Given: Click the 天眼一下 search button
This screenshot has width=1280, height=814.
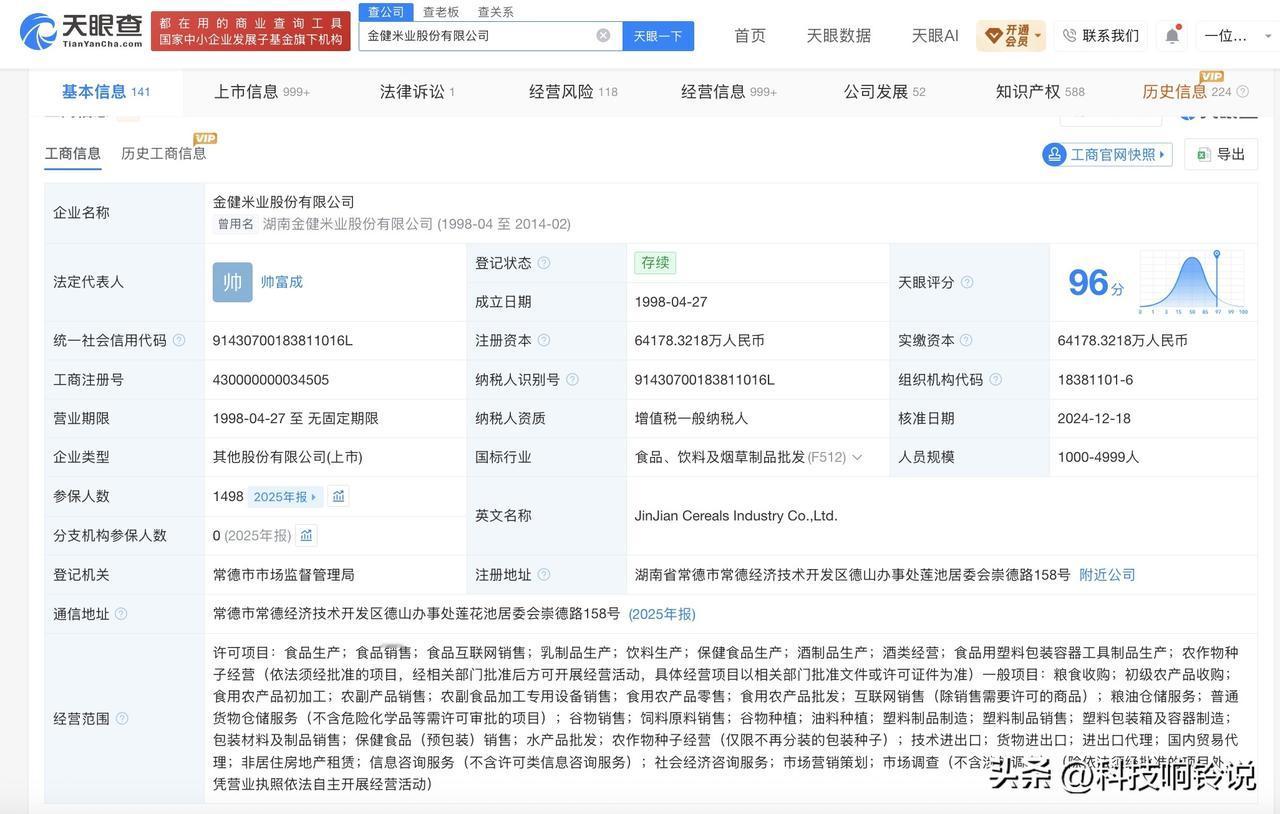Looking at the screenshot, I should click(658, 36).
